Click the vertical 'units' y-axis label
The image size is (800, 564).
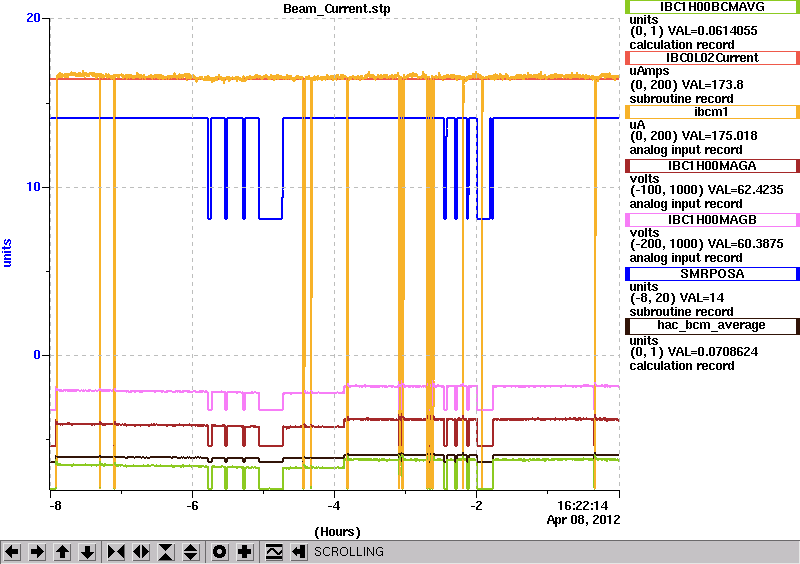coord(7,253)
